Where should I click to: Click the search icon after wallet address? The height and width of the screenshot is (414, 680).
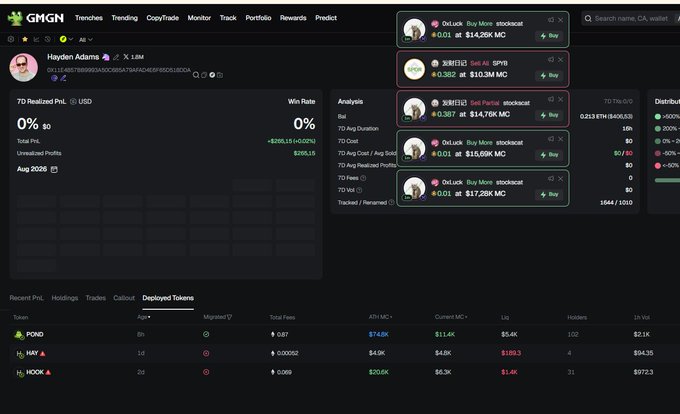pos(196,75)
